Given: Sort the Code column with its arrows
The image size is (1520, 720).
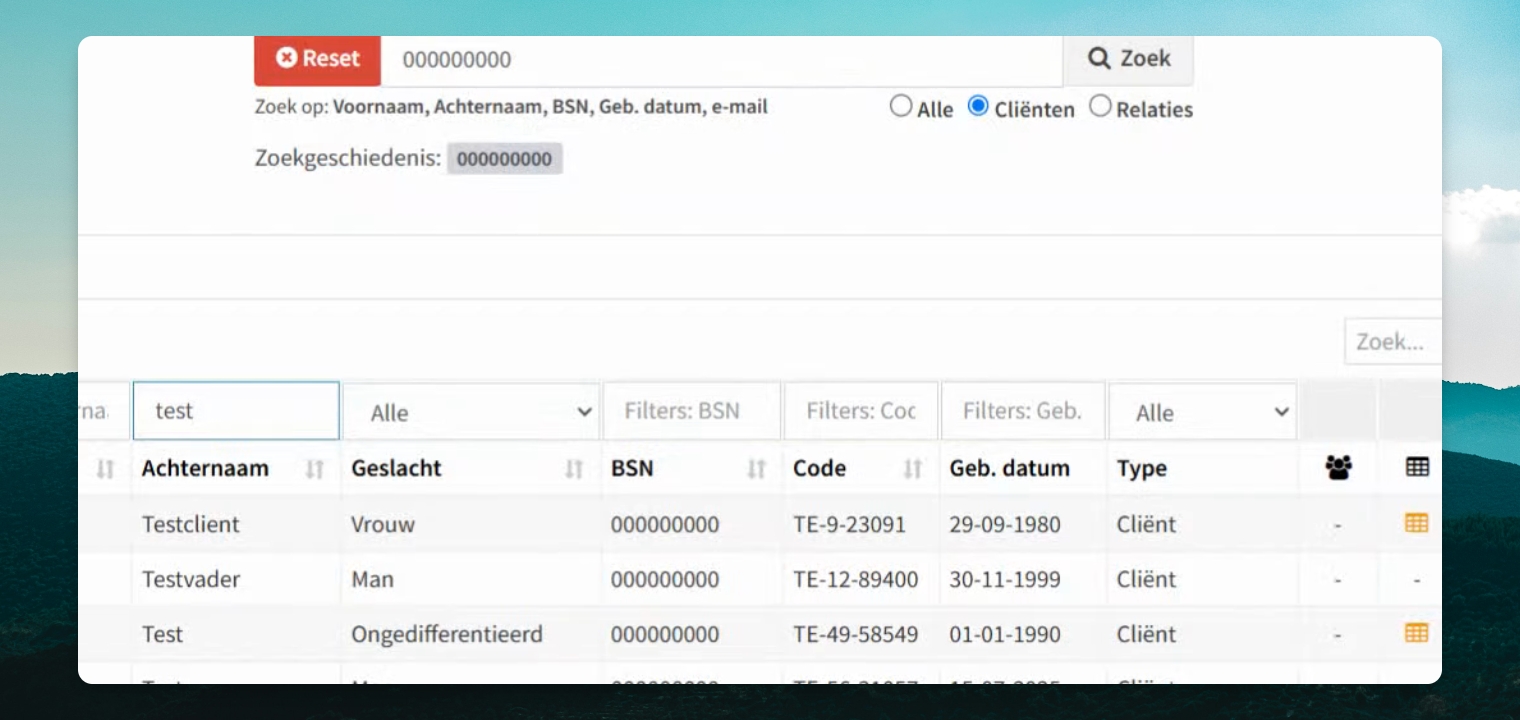Looking at the screenshot, I should click(913, 469).
